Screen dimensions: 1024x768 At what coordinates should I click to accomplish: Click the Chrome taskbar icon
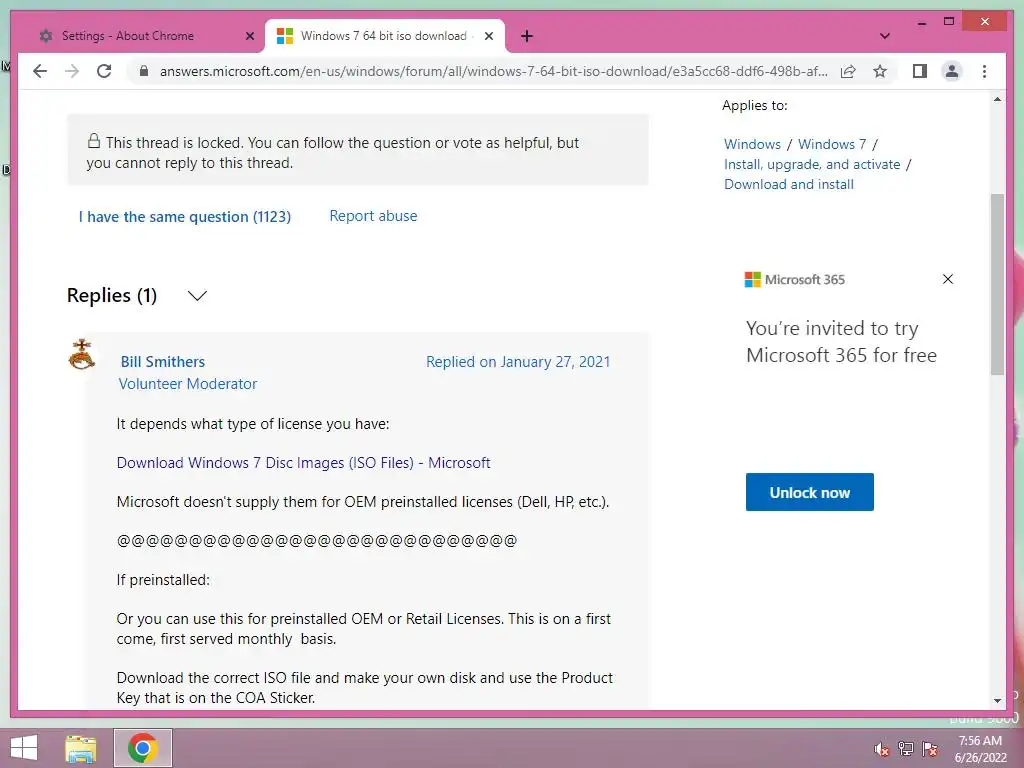click(142, 748)
